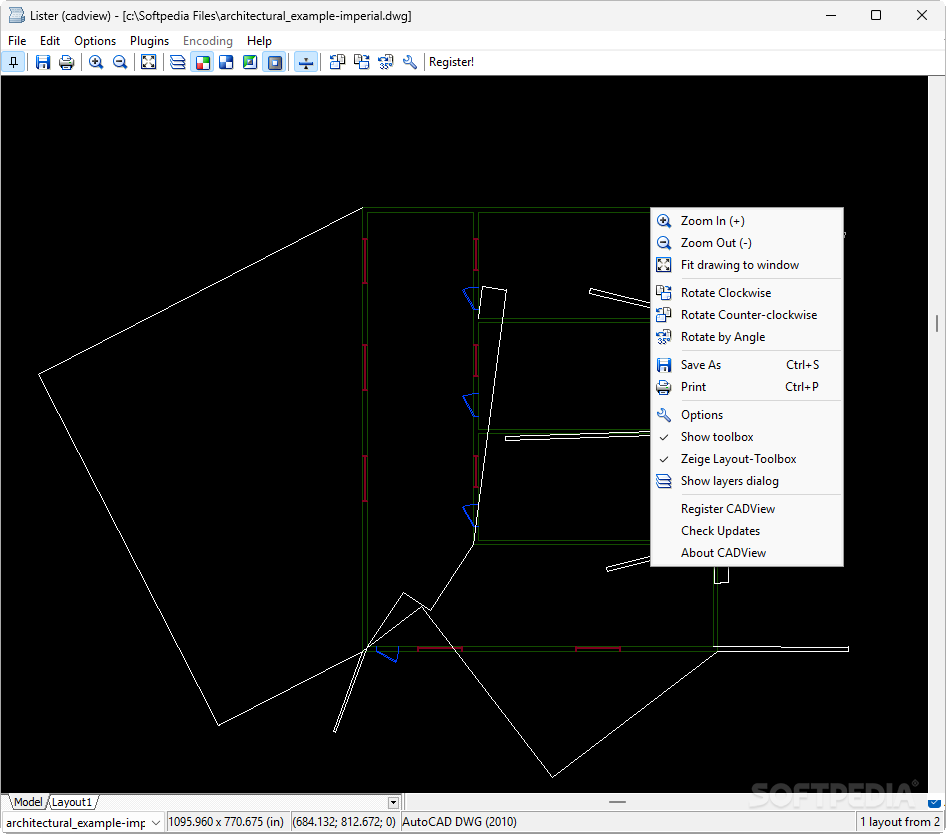Toggle the gray square frame toolbar icon
The height and width of the screenshot is (834, 946).
(x=275, y=62)
